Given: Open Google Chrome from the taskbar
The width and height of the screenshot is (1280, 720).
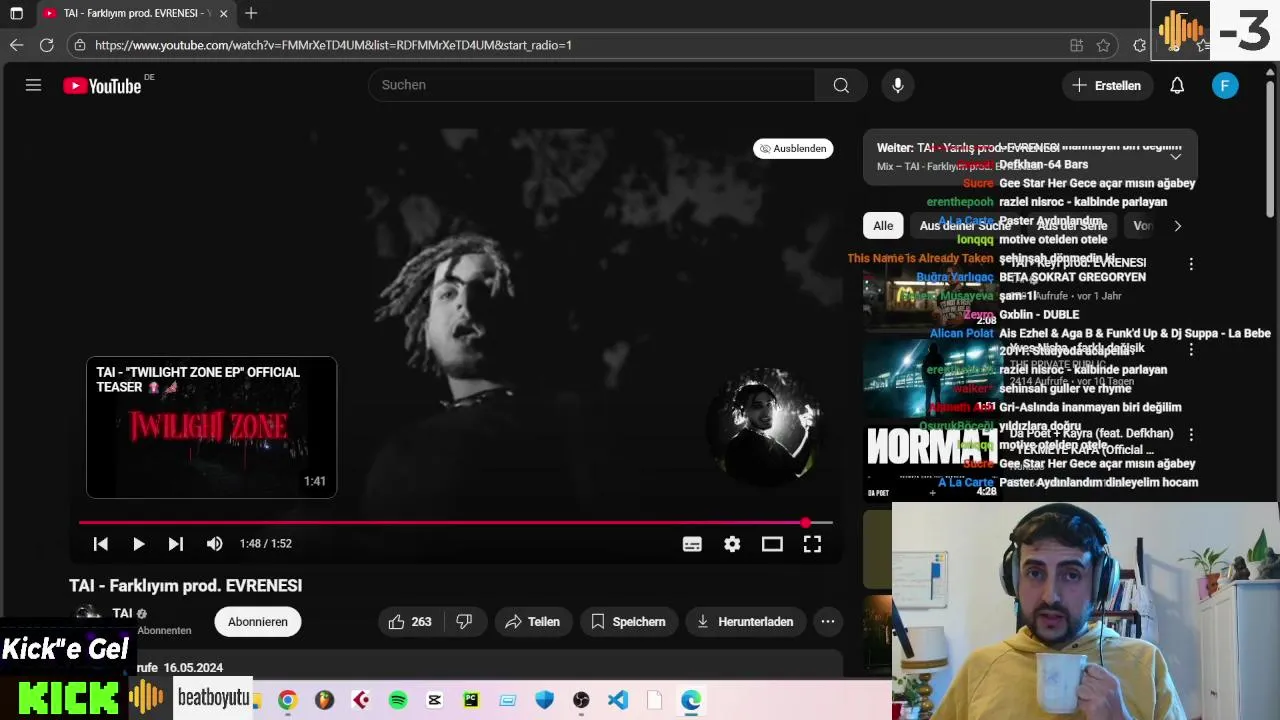Looking at the screenshot, I should (287, 700).
